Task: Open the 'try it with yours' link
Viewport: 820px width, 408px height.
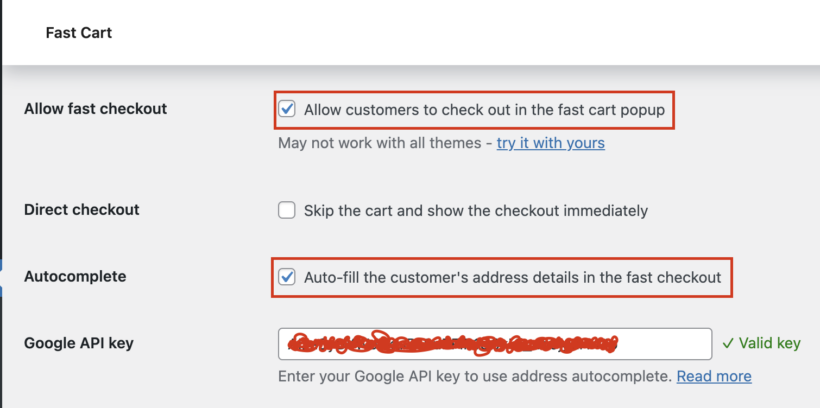Action: [550, 143]
